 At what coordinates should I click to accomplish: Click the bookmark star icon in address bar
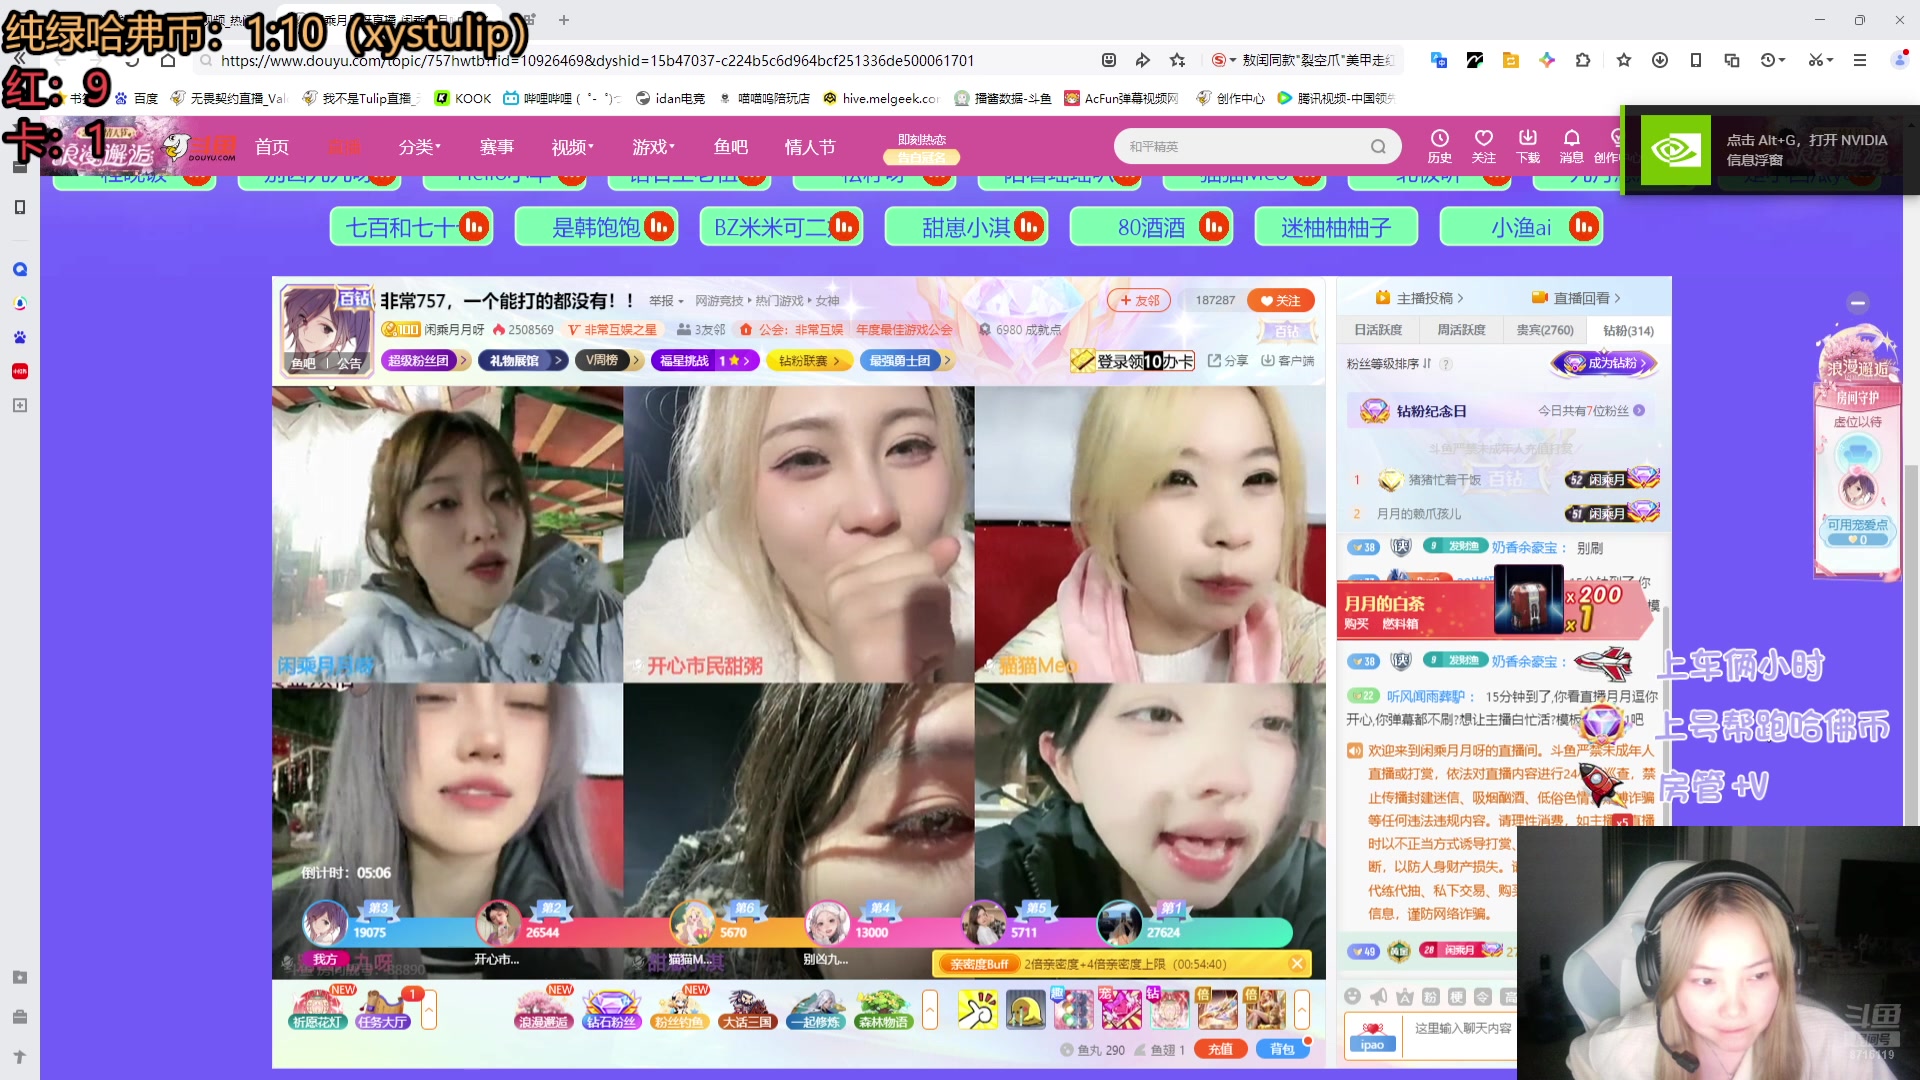tap(1177, 60)
